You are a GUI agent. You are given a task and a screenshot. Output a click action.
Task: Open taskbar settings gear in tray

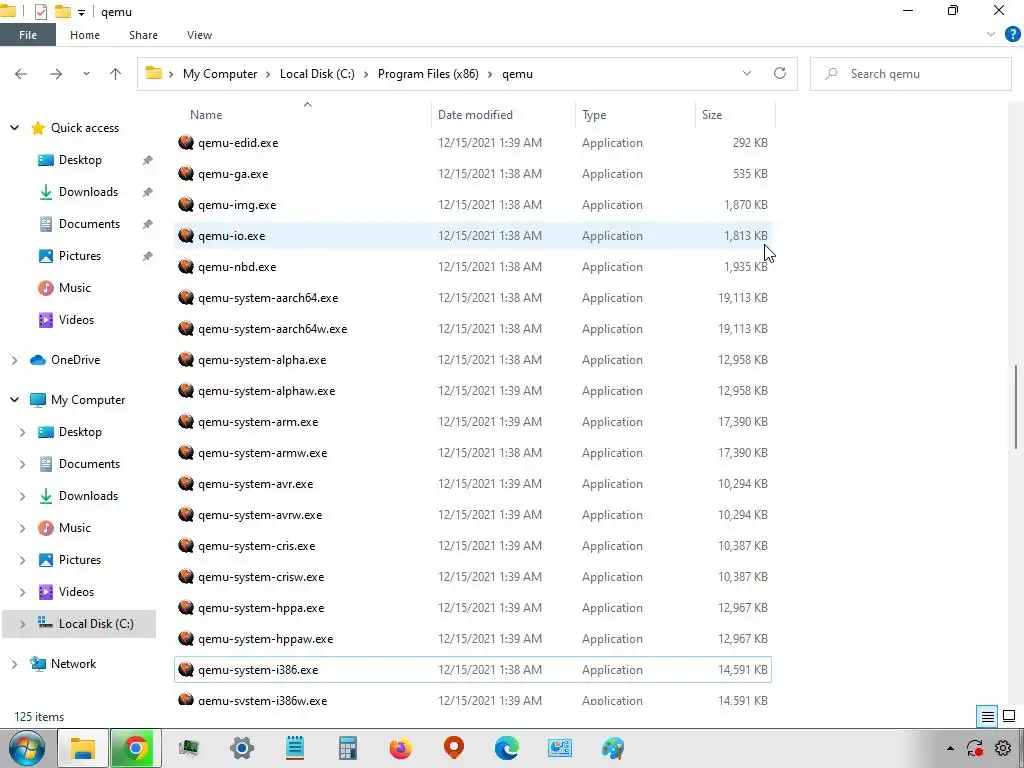point(1003,748)
